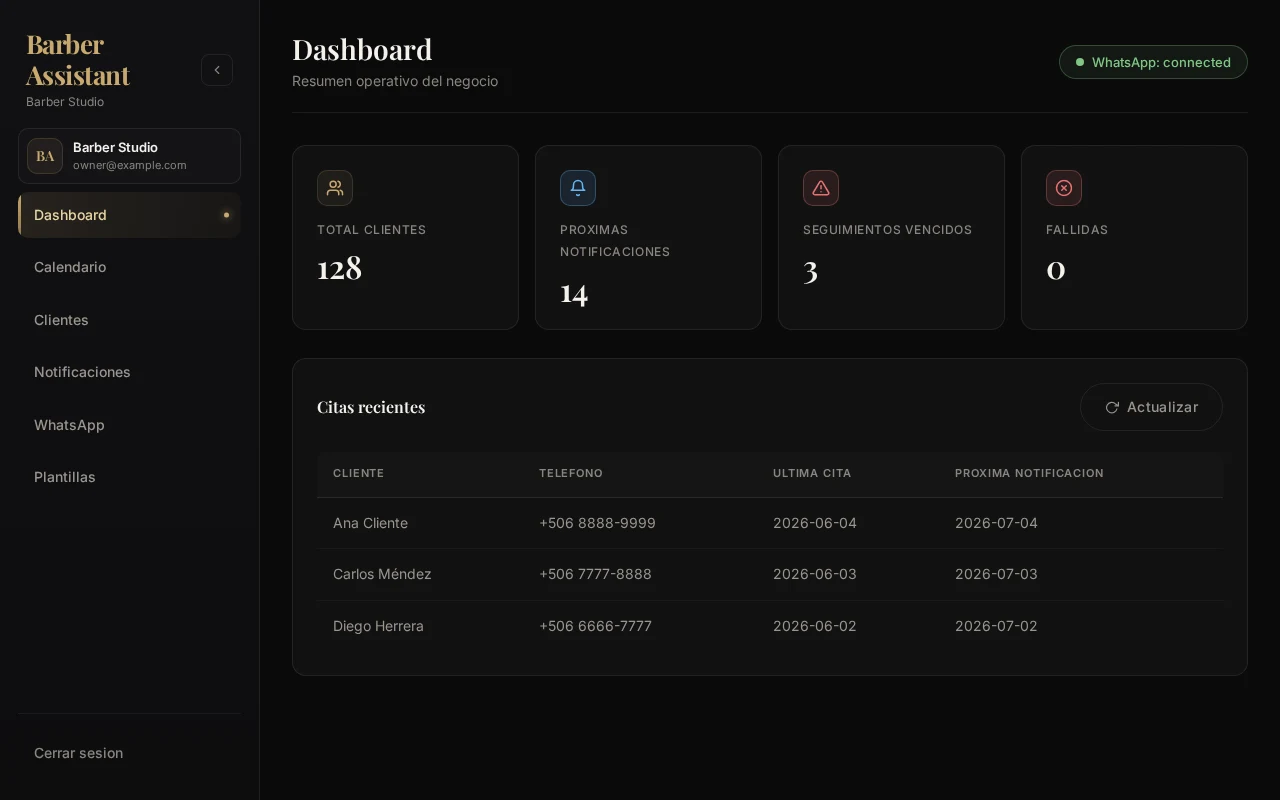Click the CLIENTE column header
This screenshot has height=800, width=1280.
[358, 473]
